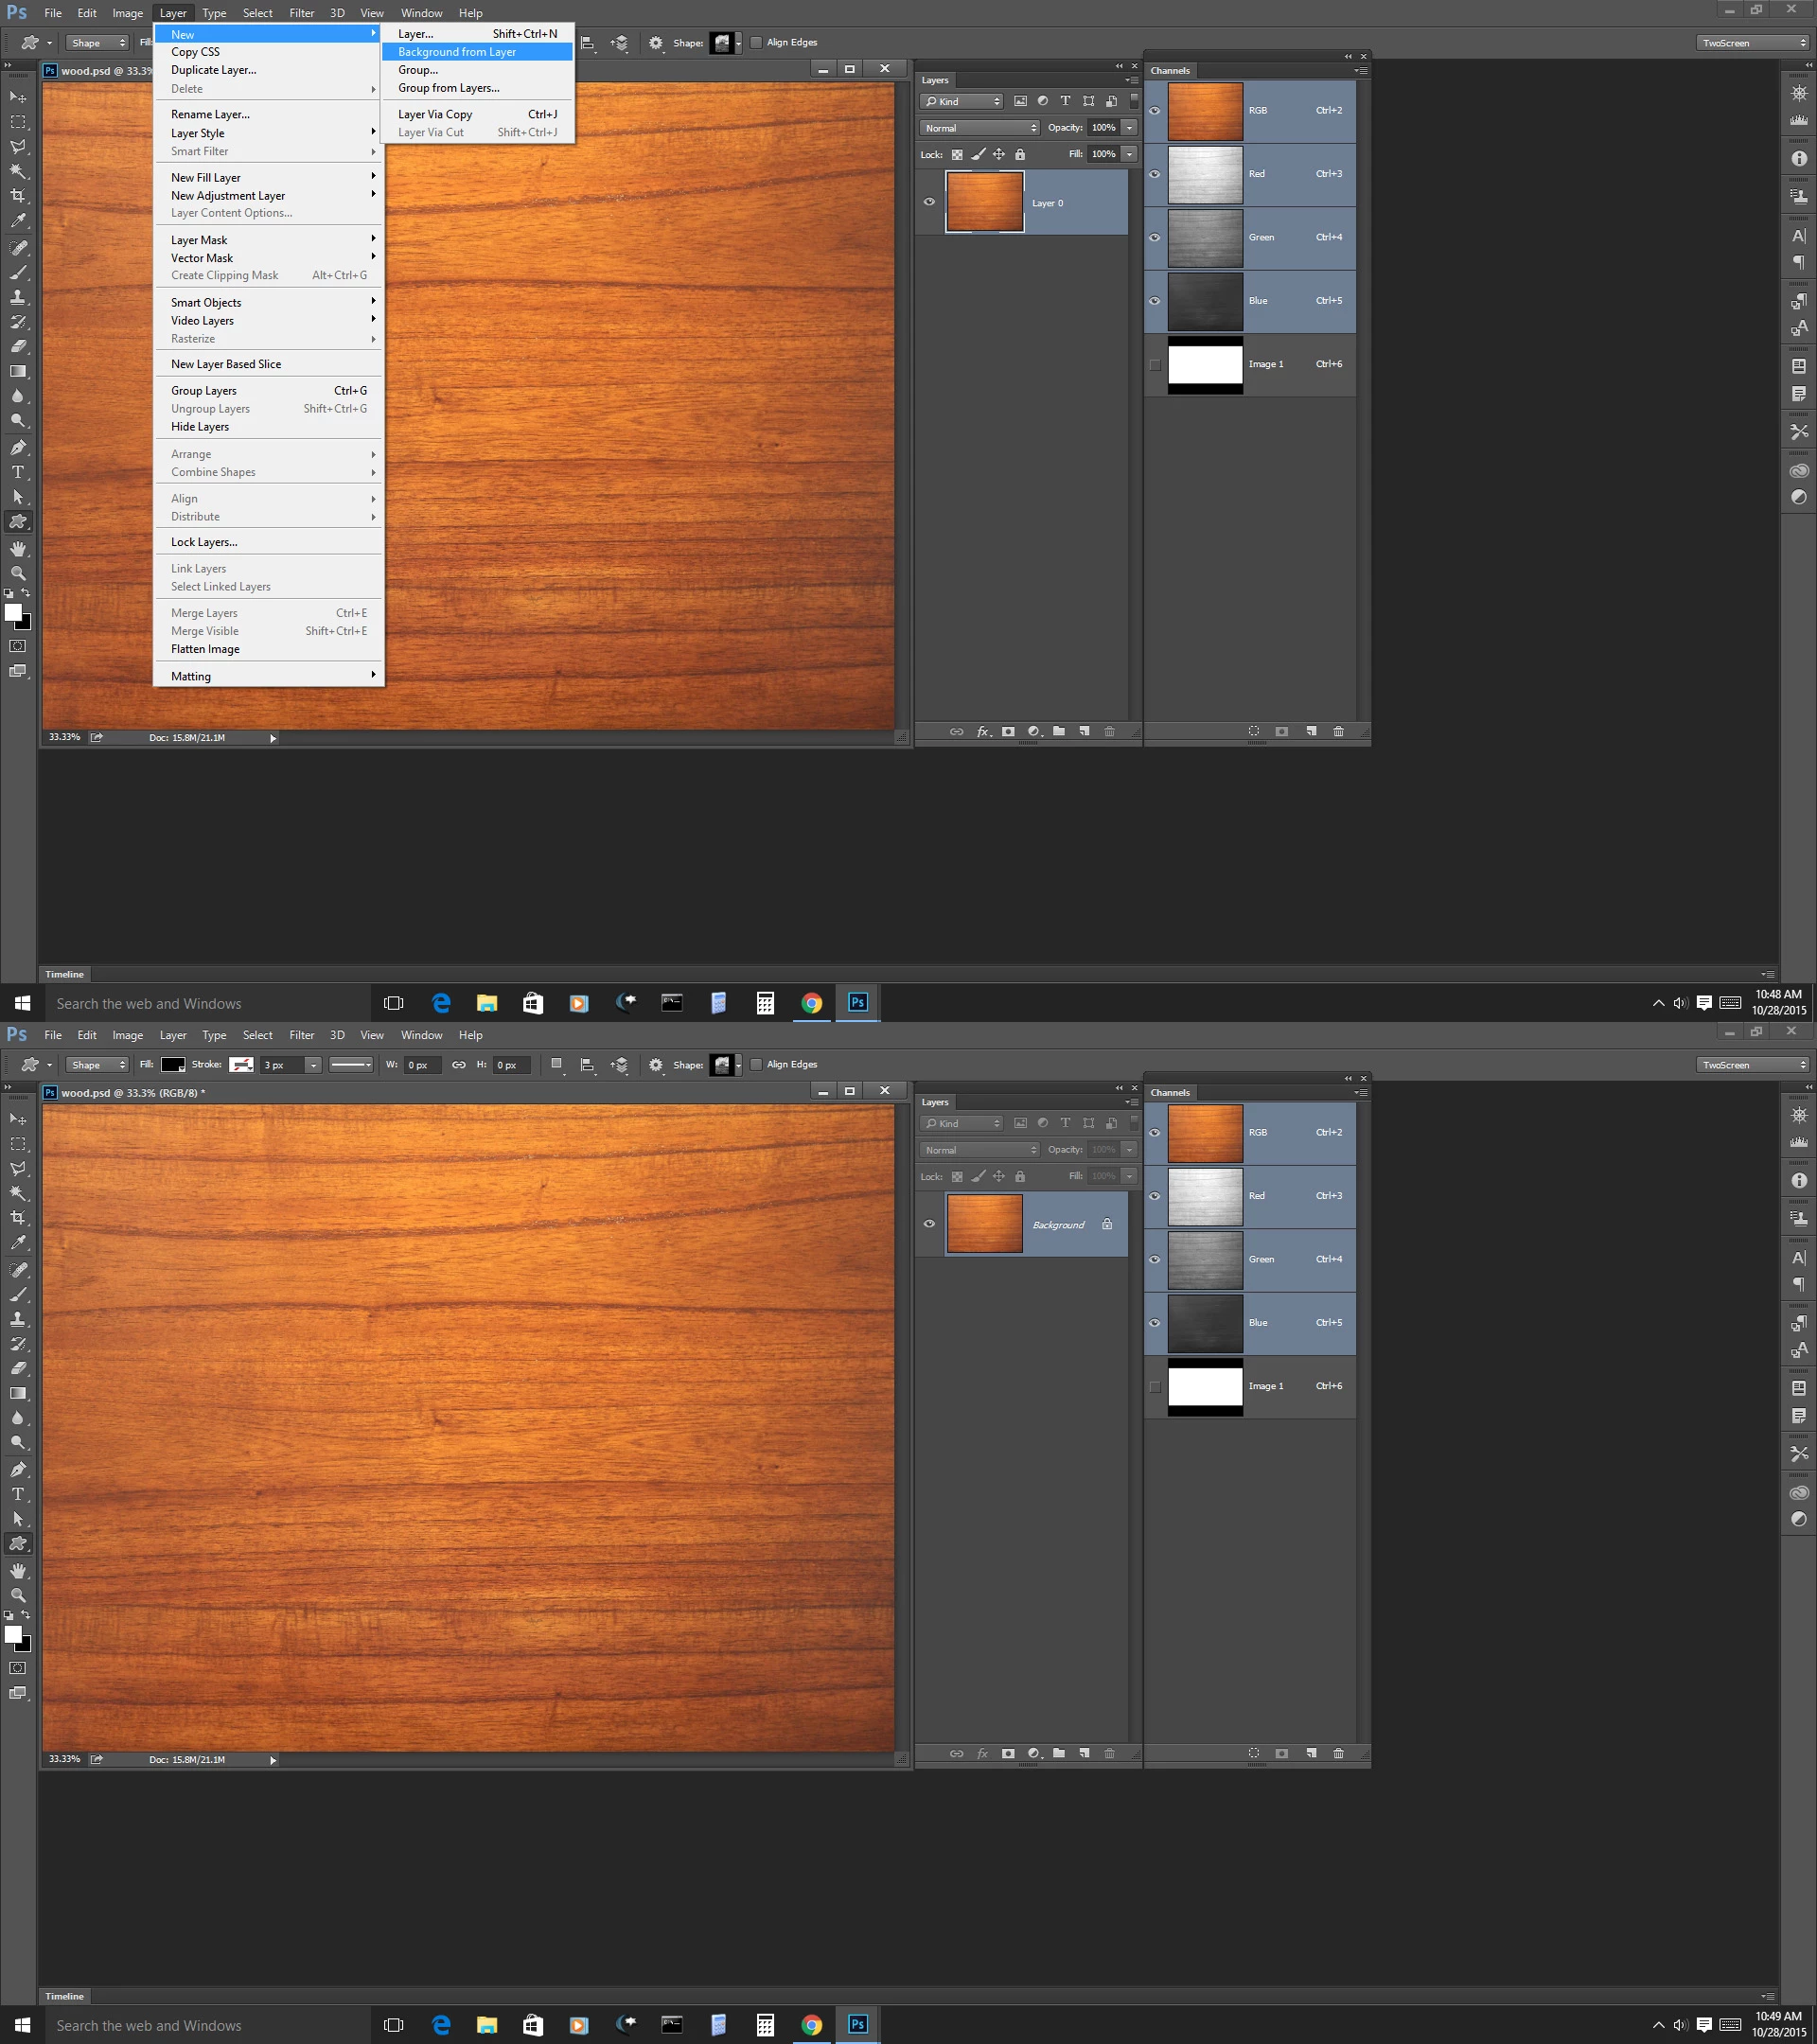The width and height of the screenshot is (1817, 2044).
Task: Click the fx style icon beneath Layer 0
Action: coord(983,732)
